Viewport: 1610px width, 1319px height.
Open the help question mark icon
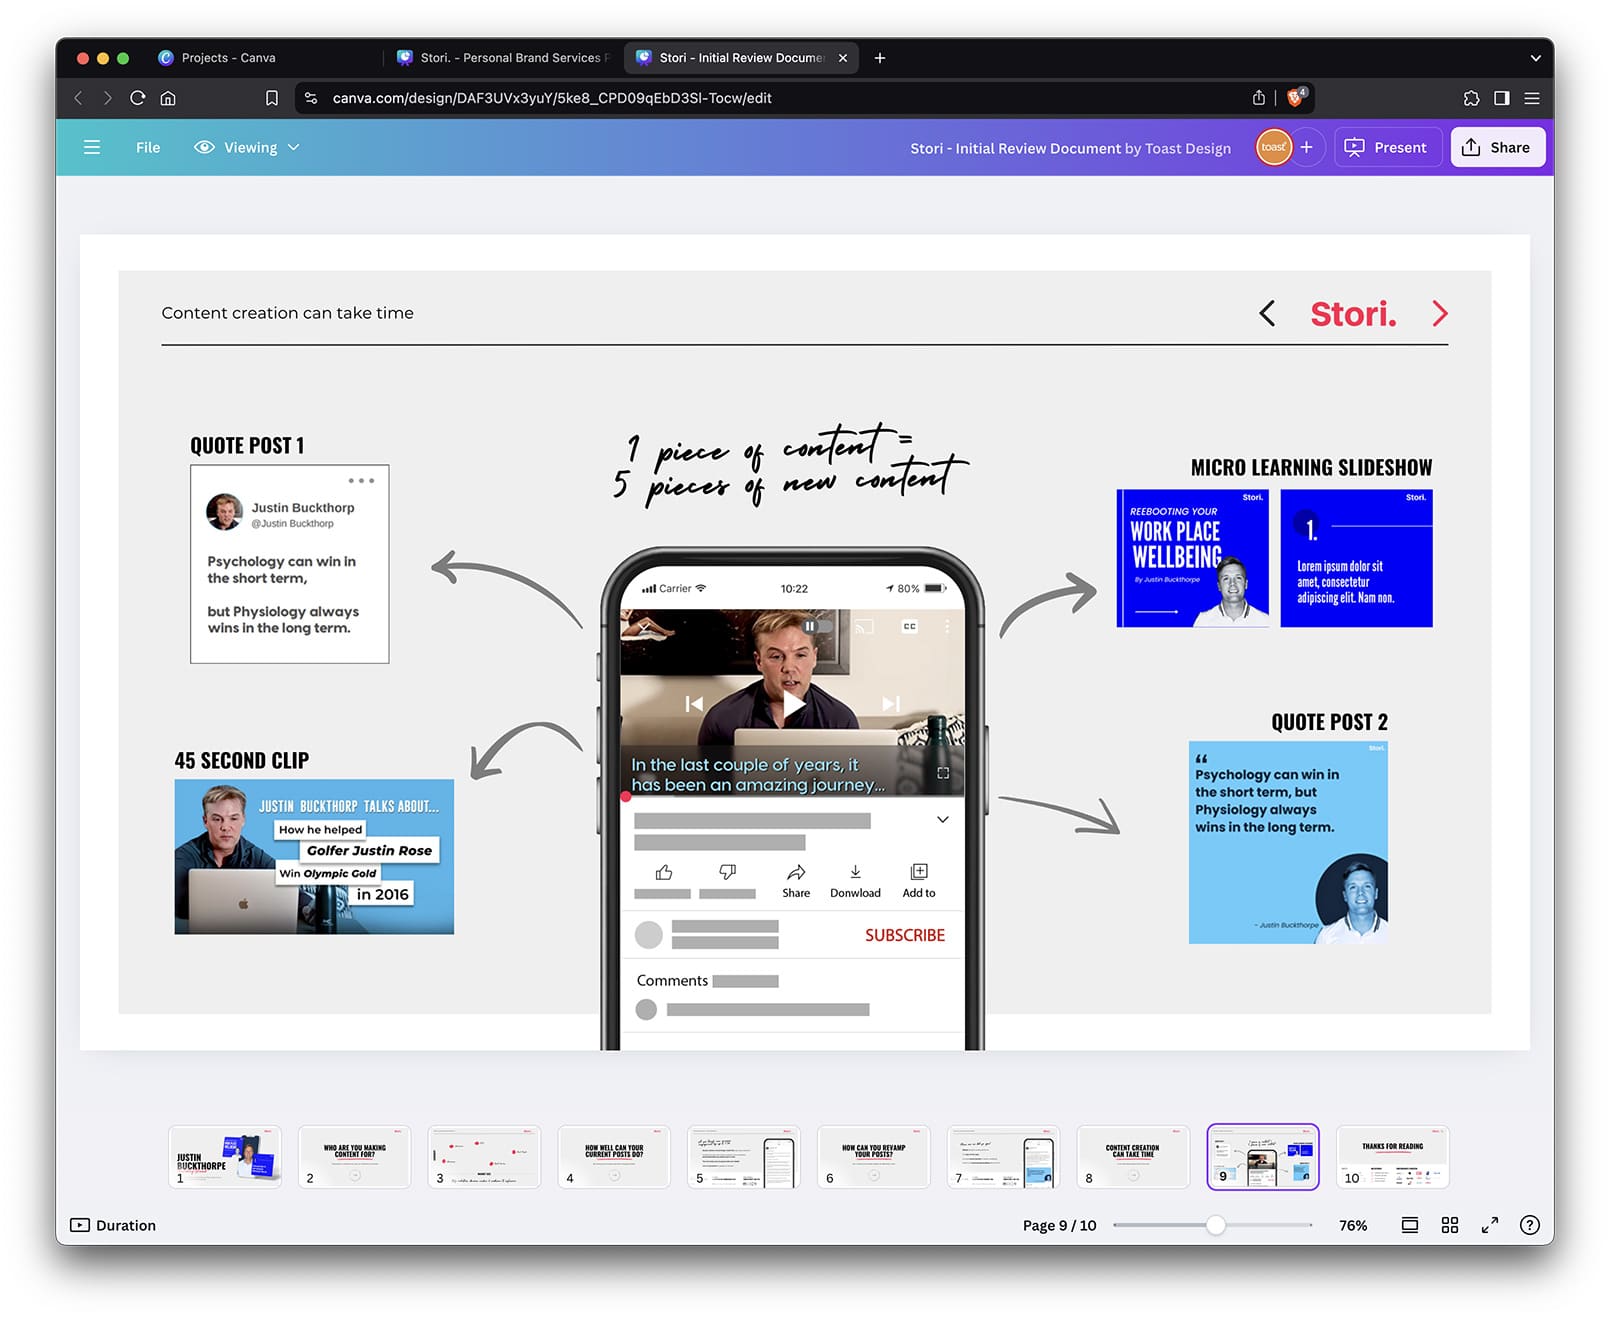pos(1529,1225)
